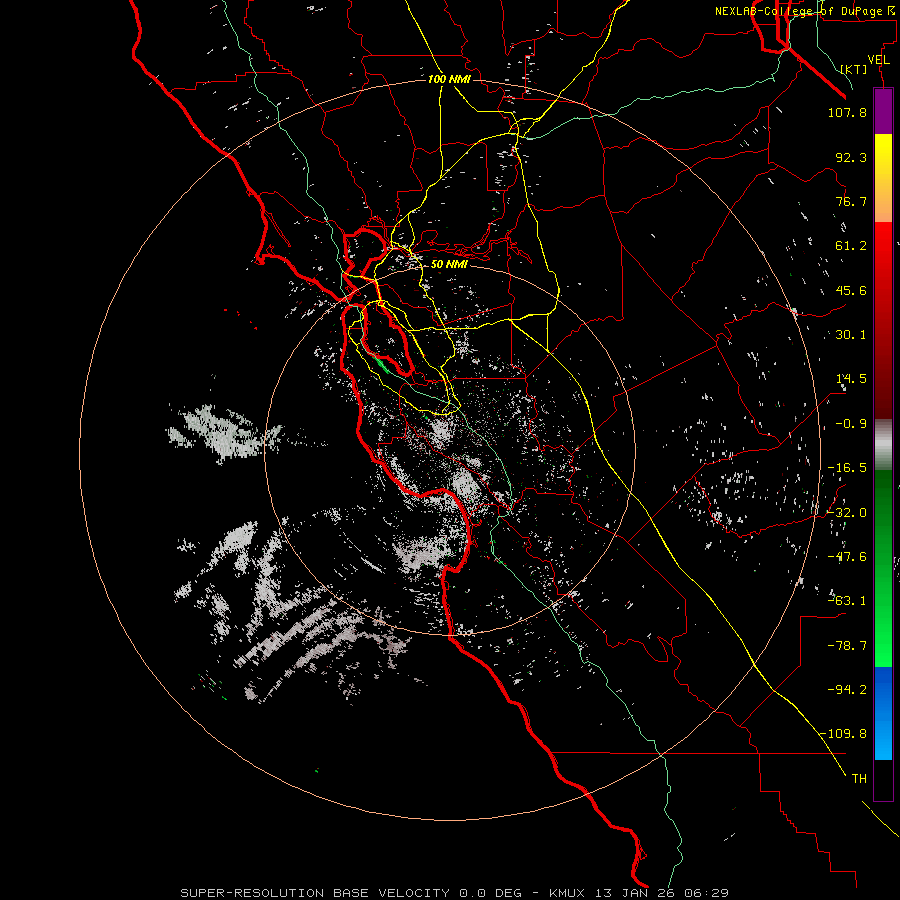Click the gray near-zero segment of the color bar

coord(883,445)
